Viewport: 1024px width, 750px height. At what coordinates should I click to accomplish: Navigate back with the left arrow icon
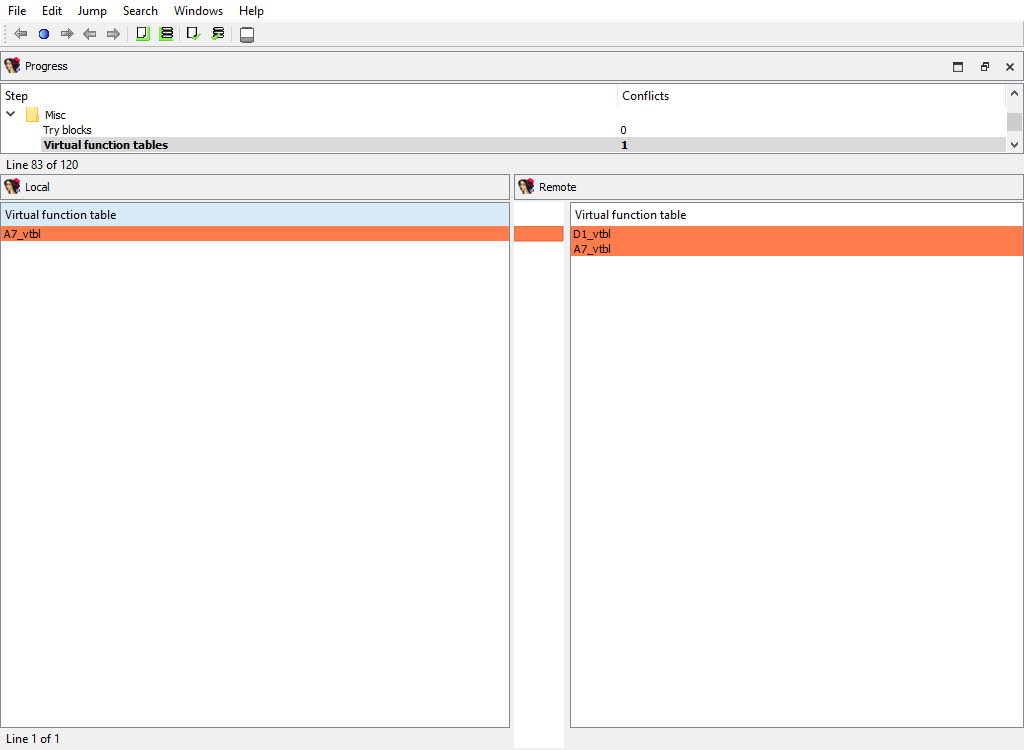[19, 33]
